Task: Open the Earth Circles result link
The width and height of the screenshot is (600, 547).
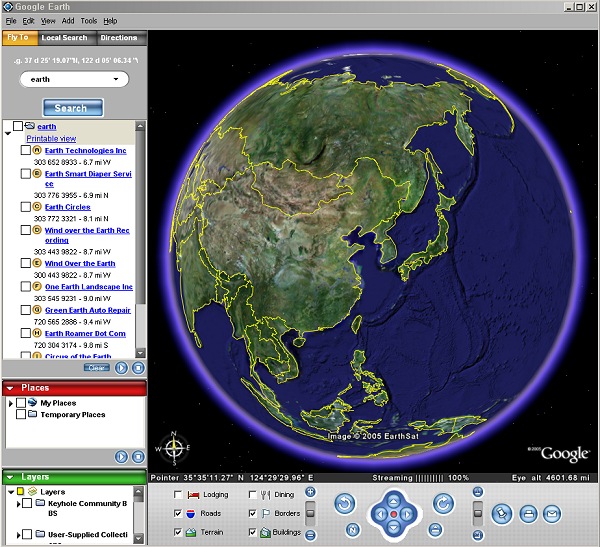Action: [x=67, y=207]
